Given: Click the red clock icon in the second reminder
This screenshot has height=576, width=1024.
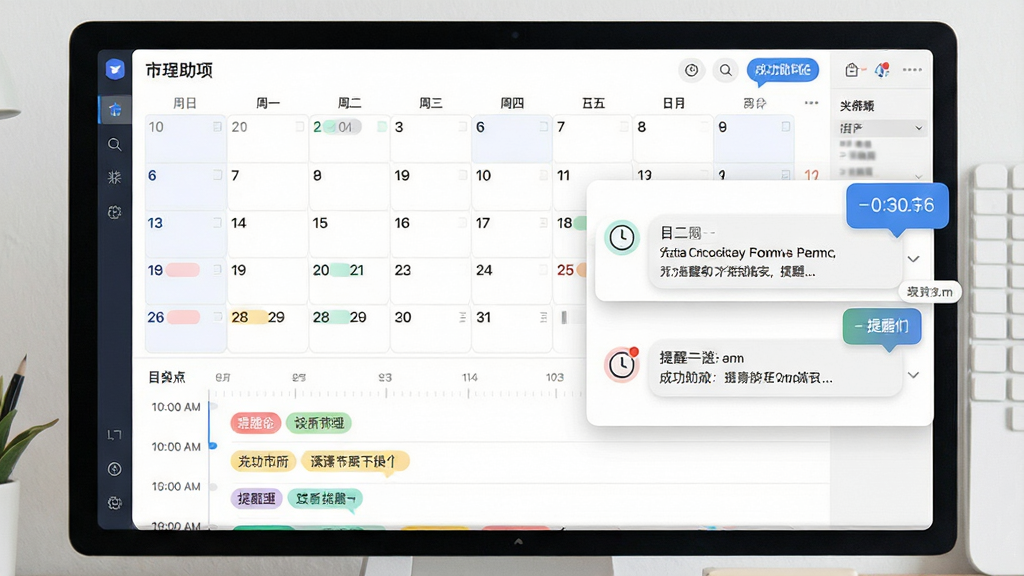Looking at the screenshot, I should click(x=621, y=364).
